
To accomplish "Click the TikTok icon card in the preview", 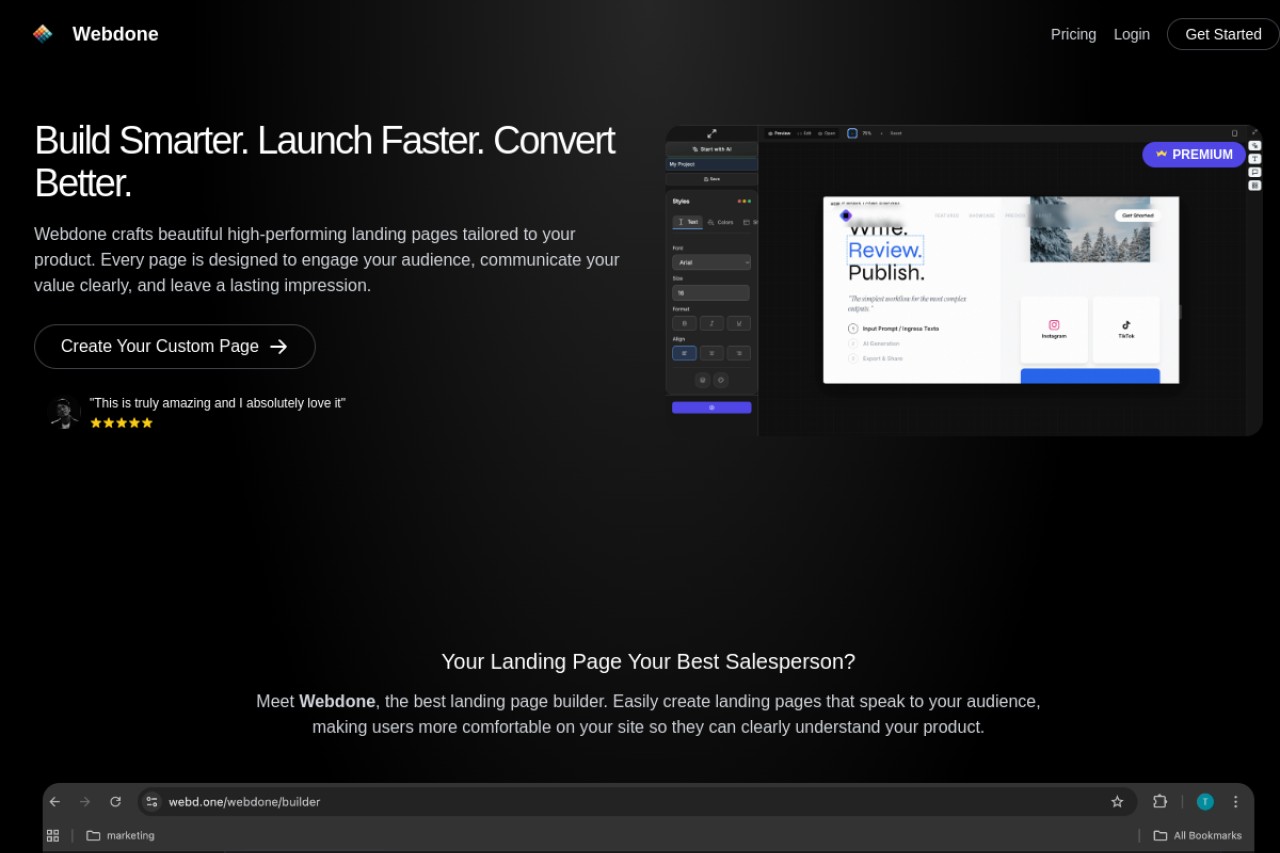I will [1126, 329].
